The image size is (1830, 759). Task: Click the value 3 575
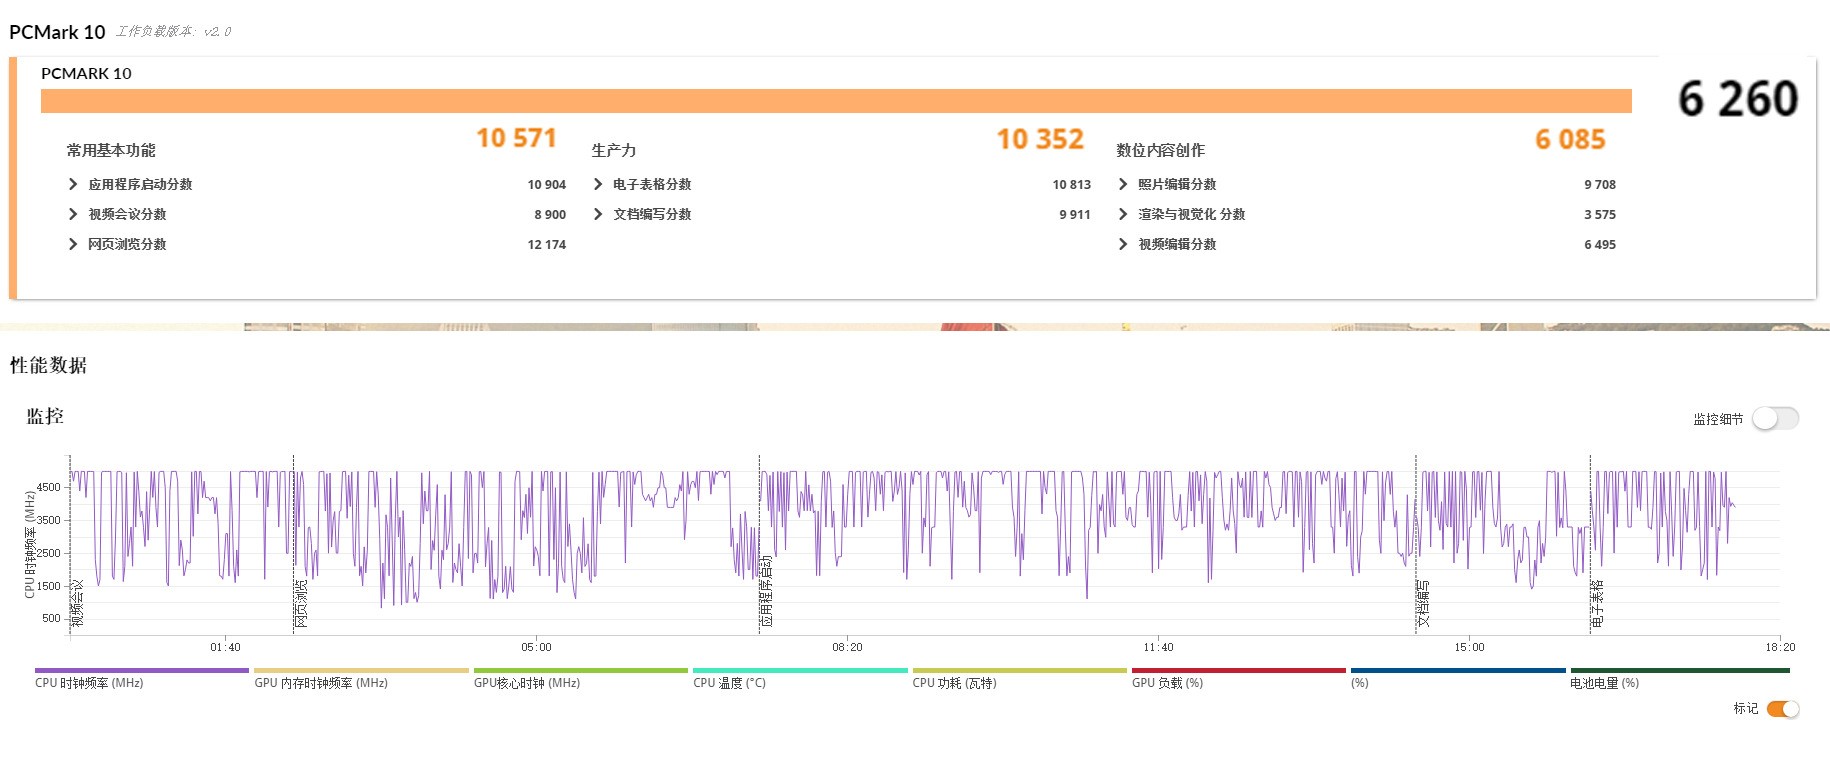coord(1600,214)
